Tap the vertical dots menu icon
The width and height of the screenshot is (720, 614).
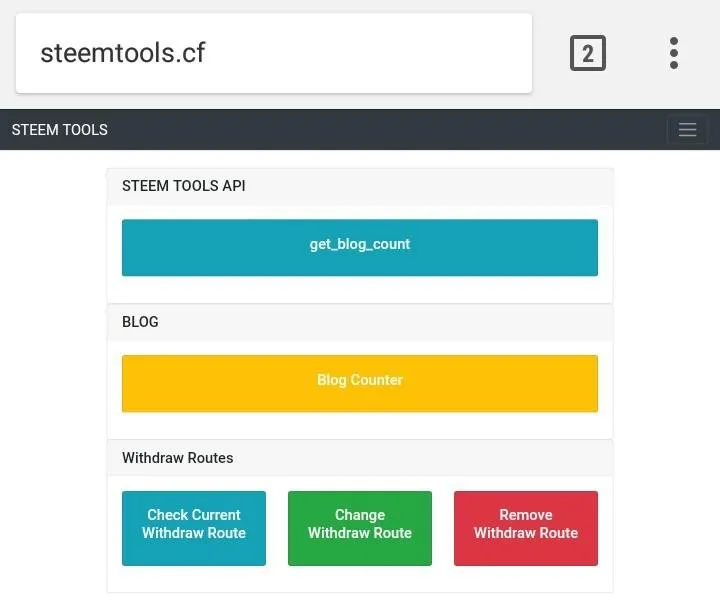(x=674, y=53)
